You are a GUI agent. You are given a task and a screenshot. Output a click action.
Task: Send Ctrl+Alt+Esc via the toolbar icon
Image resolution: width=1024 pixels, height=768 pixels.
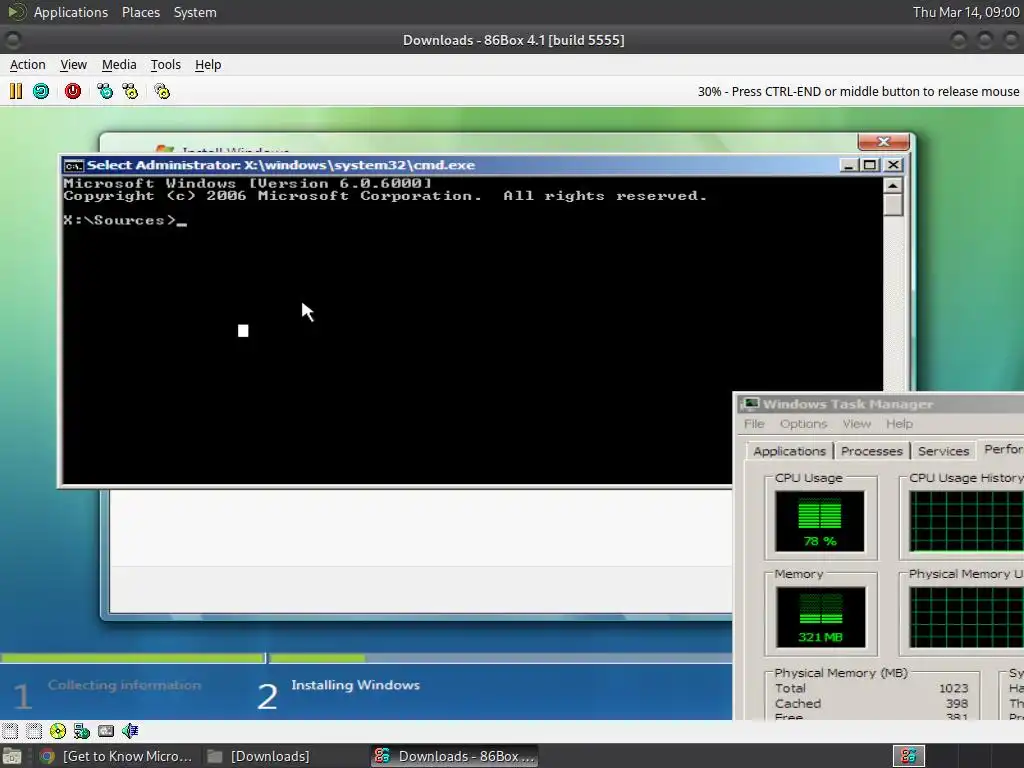click(x=131, y=91)
